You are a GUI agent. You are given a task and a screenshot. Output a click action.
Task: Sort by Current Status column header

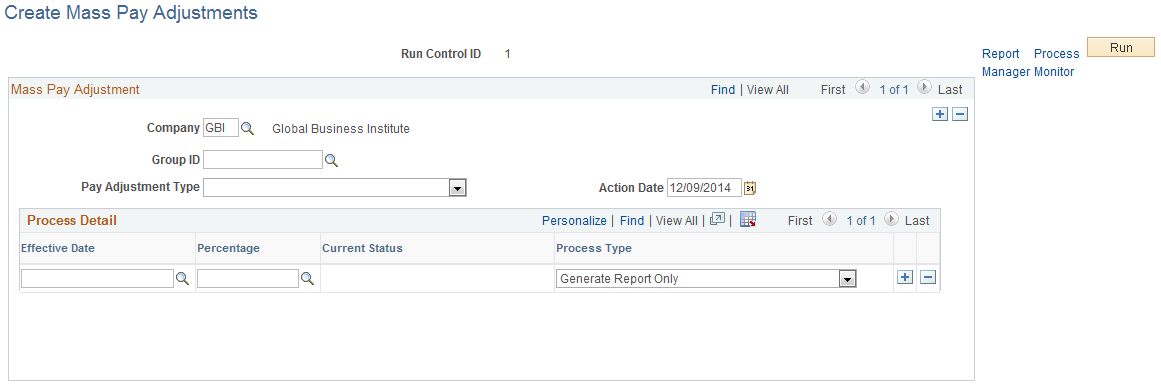coord(362,248)
